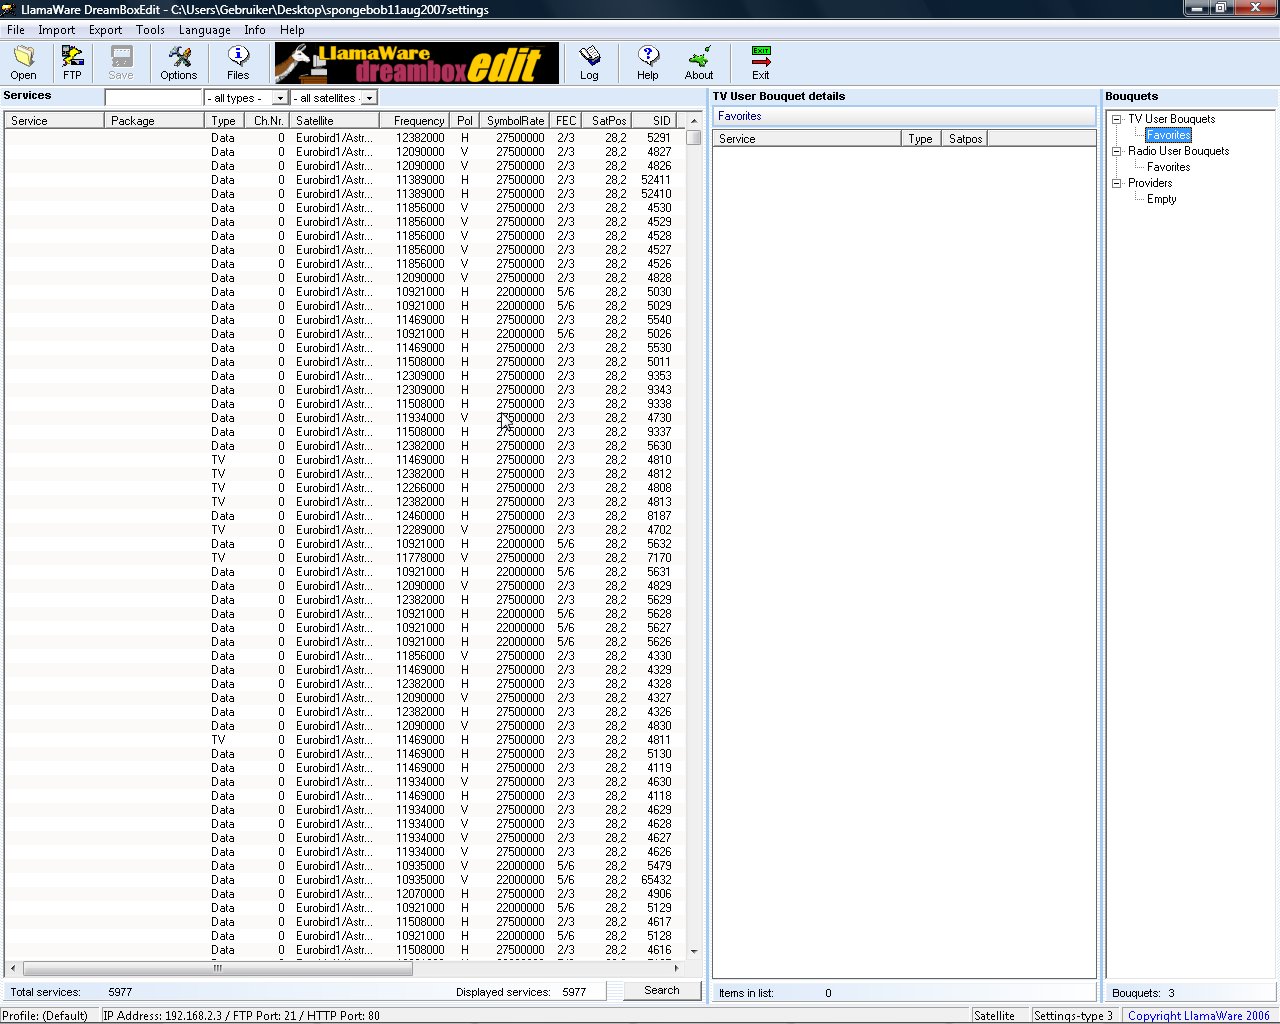Click services horizontal scrollbar left arrow

pyautogui.click(x=13, y=968)
